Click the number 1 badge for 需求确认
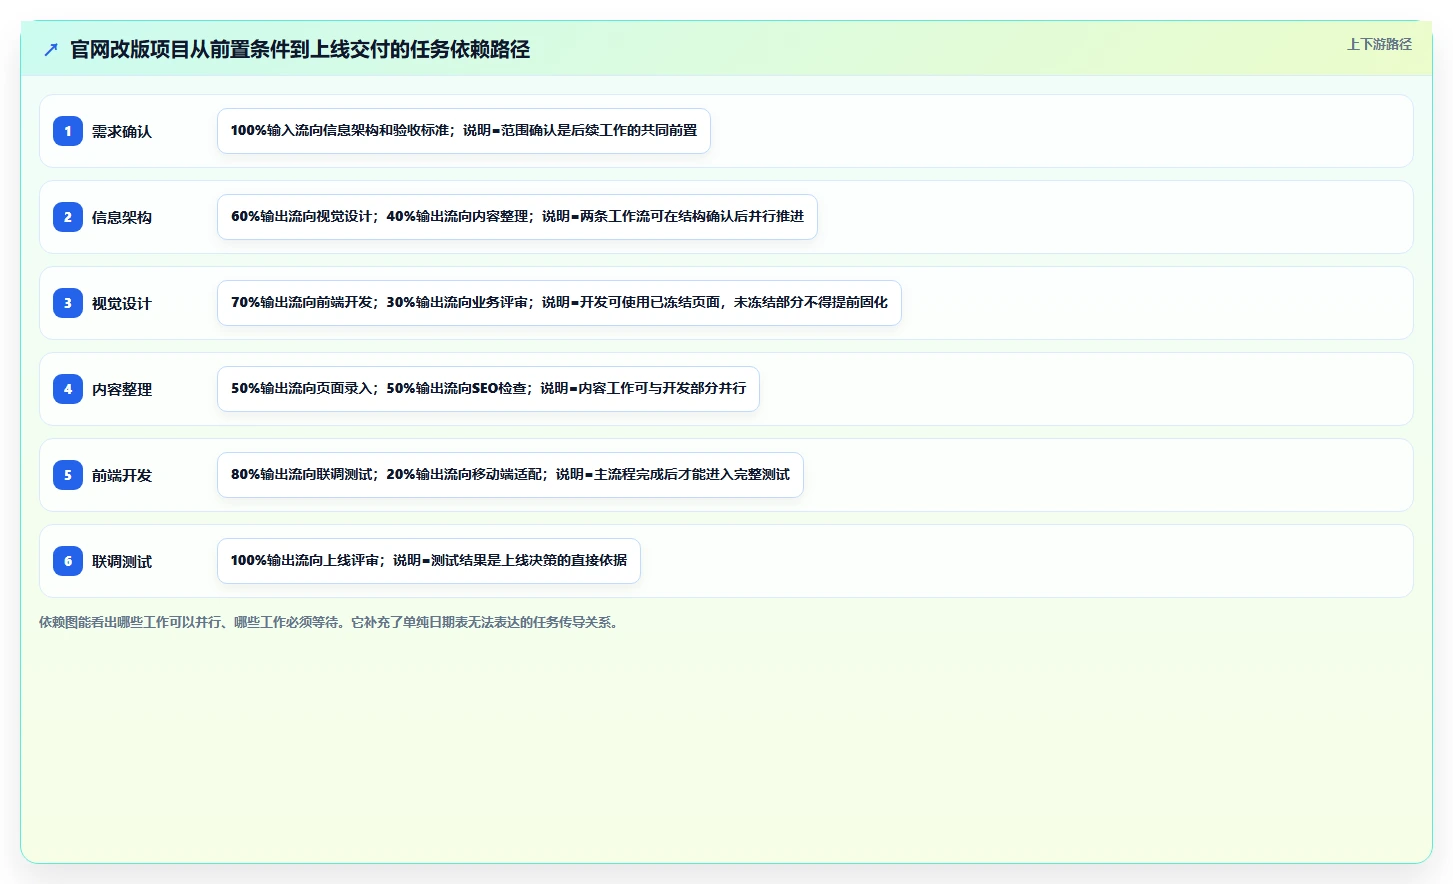 click(x=68, y=131)
